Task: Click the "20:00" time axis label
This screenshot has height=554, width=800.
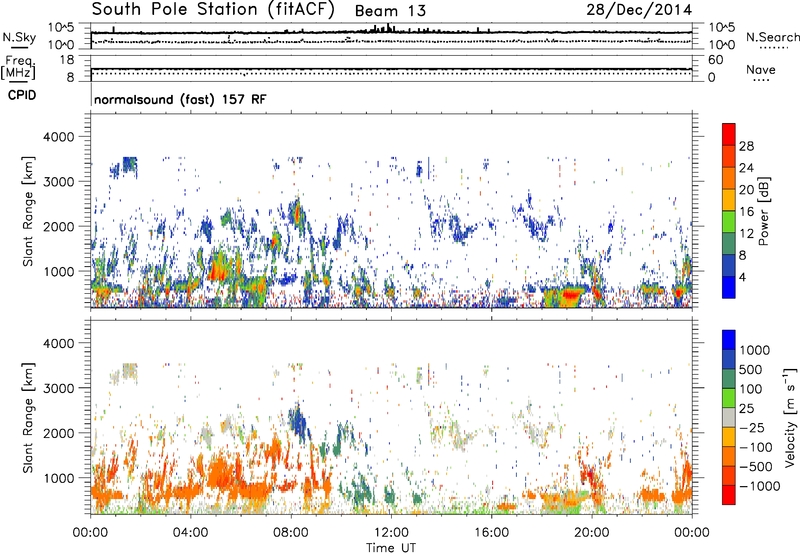Action: click(x=592, y=533)
